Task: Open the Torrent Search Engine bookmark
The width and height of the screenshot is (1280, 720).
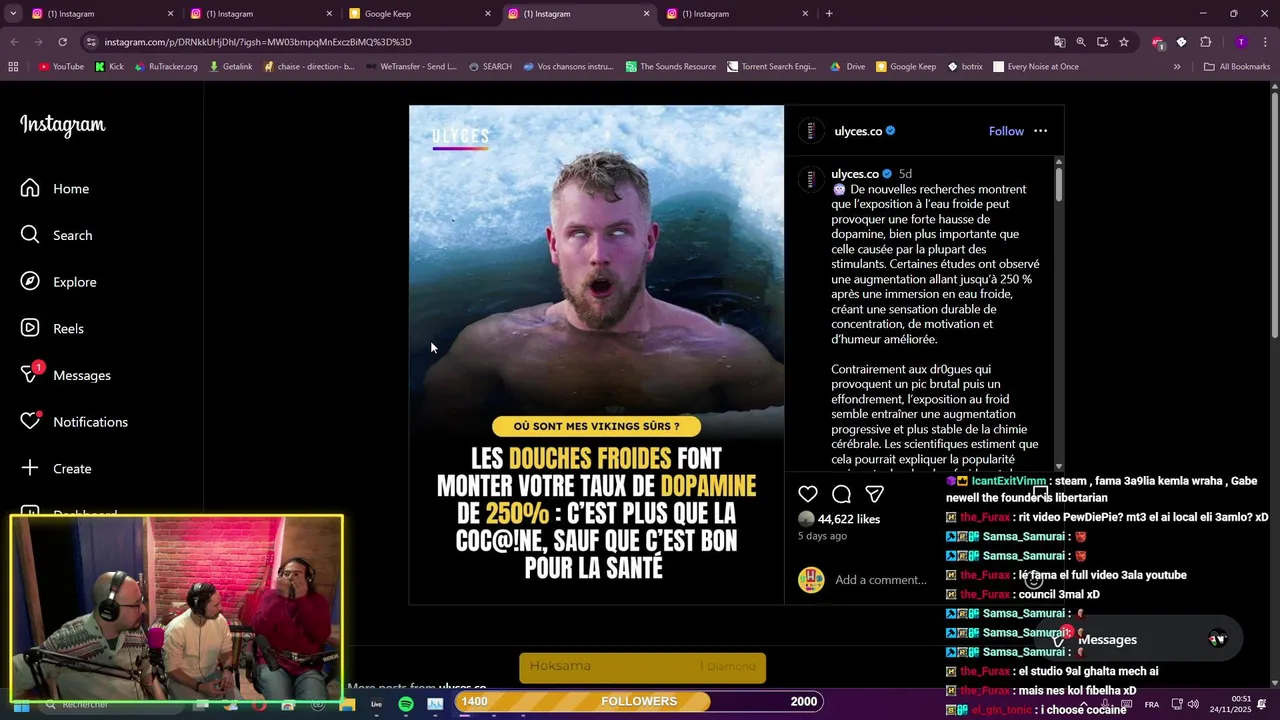Action: tap(772, 67)
